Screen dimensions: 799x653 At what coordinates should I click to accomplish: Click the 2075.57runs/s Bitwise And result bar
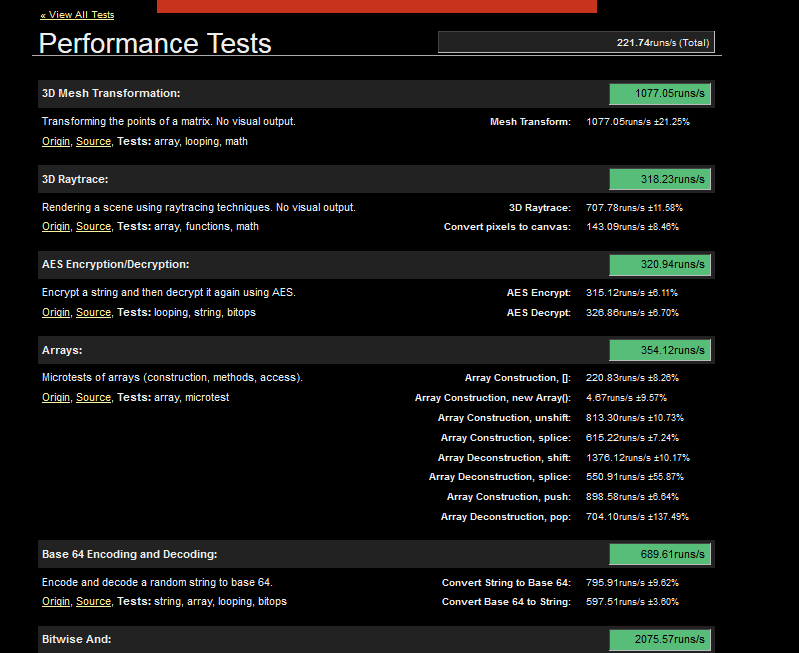(660, 639)
